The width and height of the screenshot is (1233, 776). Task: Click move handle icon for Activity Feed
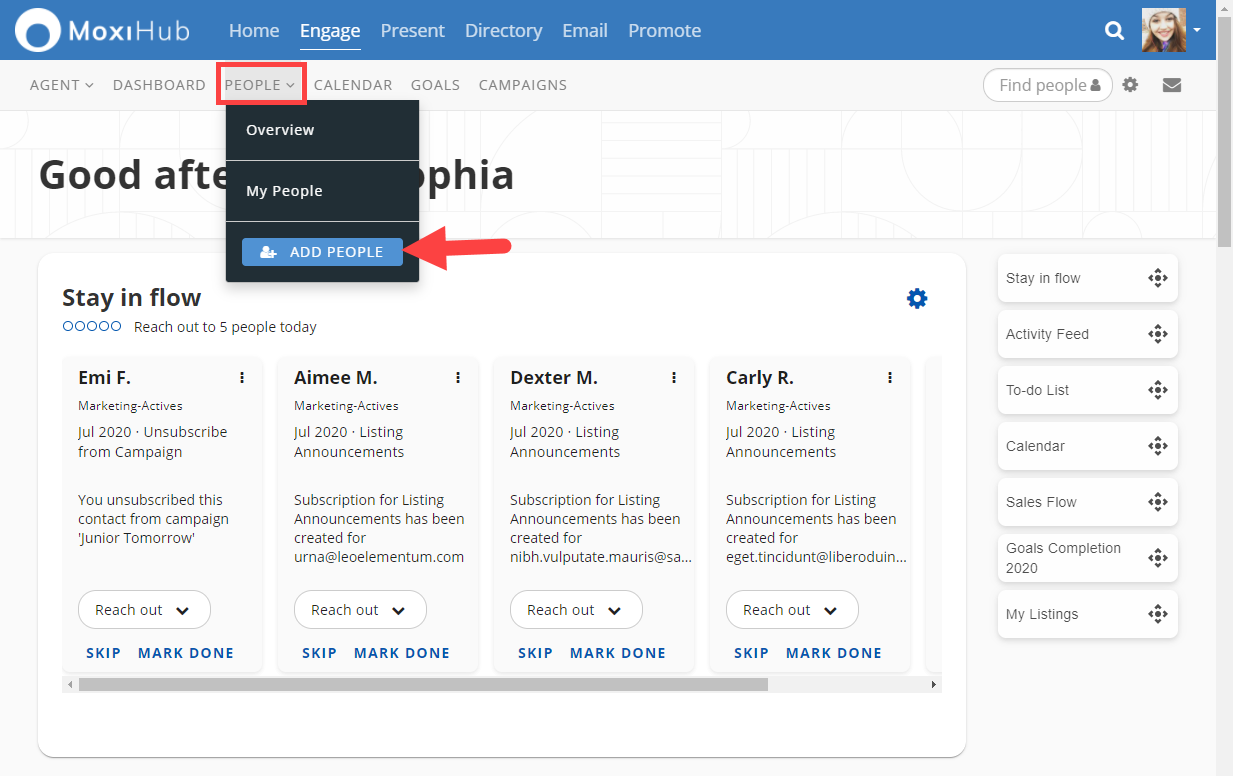pos(1157,334)
